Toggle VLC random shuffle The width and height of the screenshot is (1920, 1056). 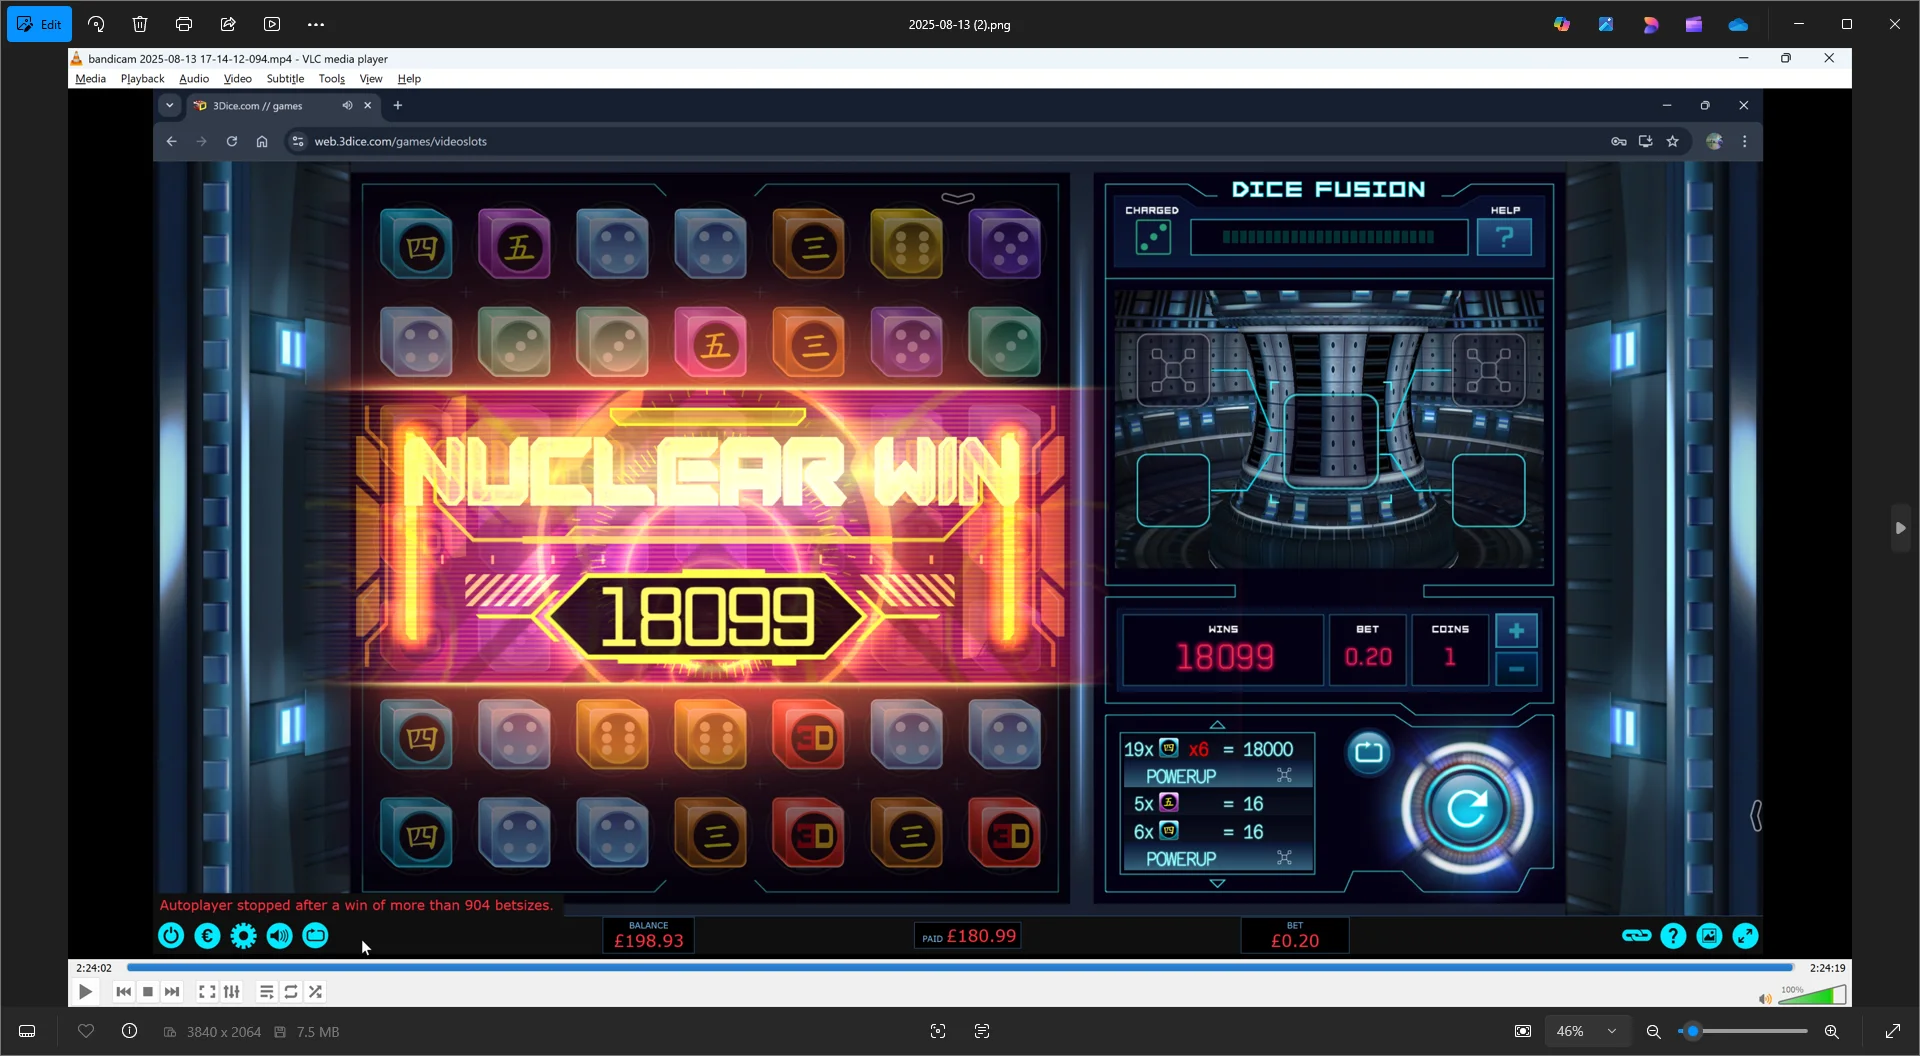(316, 992)
